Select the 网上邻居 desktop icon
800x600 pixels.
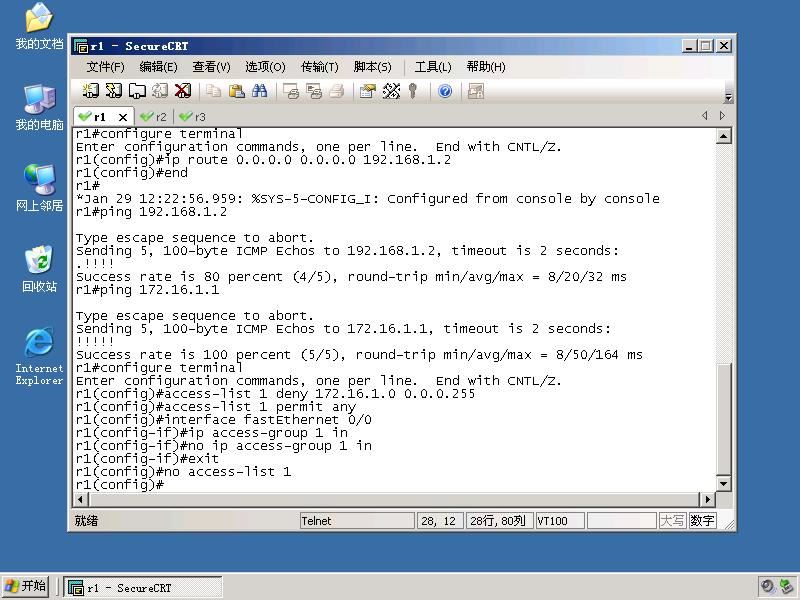[x=39, y=188]
